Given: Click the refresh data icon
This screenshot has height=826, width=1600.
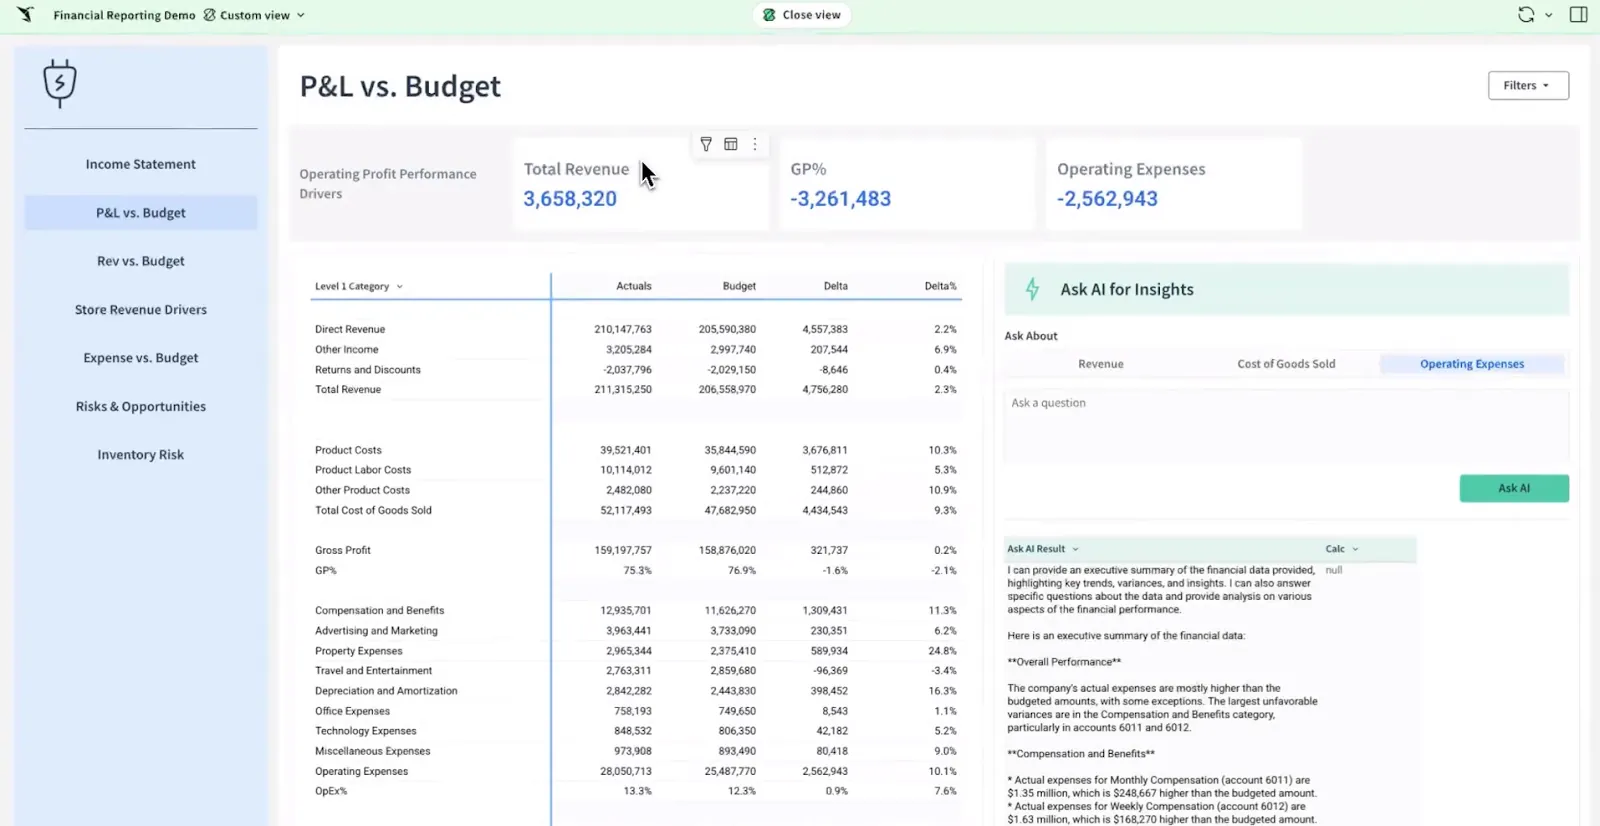Looking at the screenshot, I should point(1525,15).
